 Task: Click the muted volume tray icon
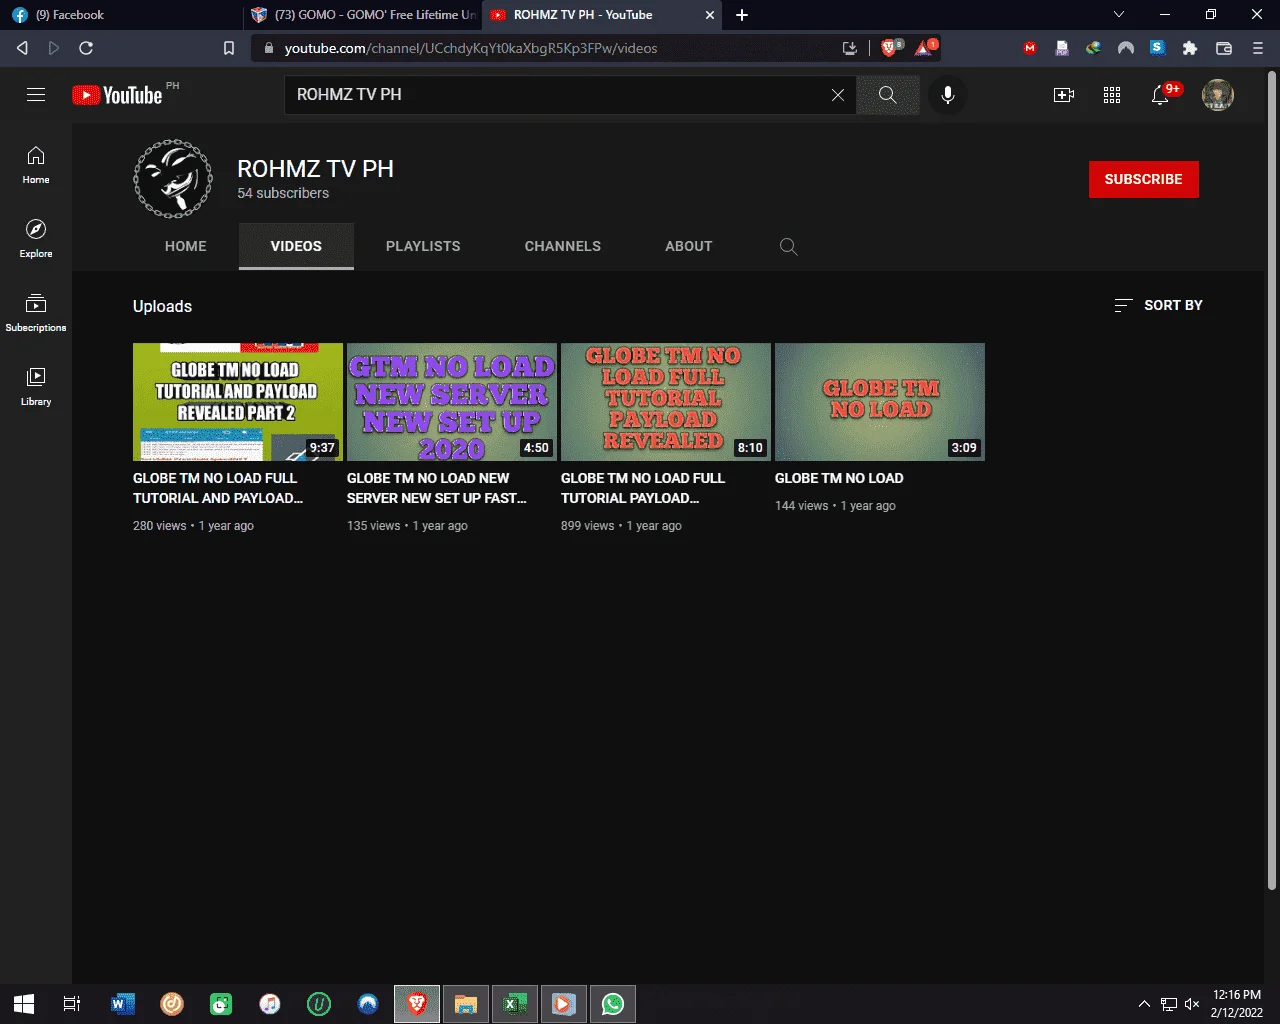coord(1192,1004)
